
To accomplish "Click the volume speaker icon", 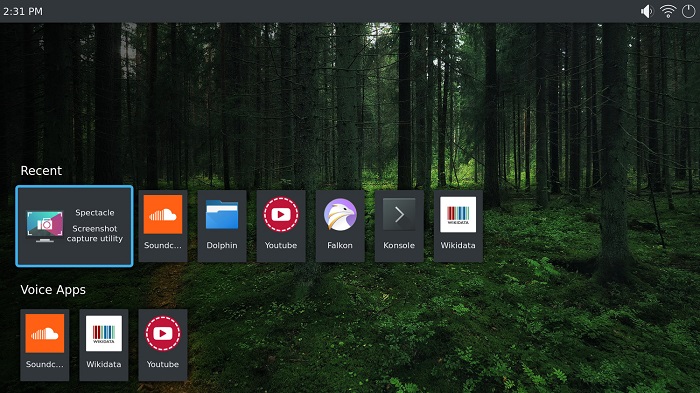I will tap(647, 11).
